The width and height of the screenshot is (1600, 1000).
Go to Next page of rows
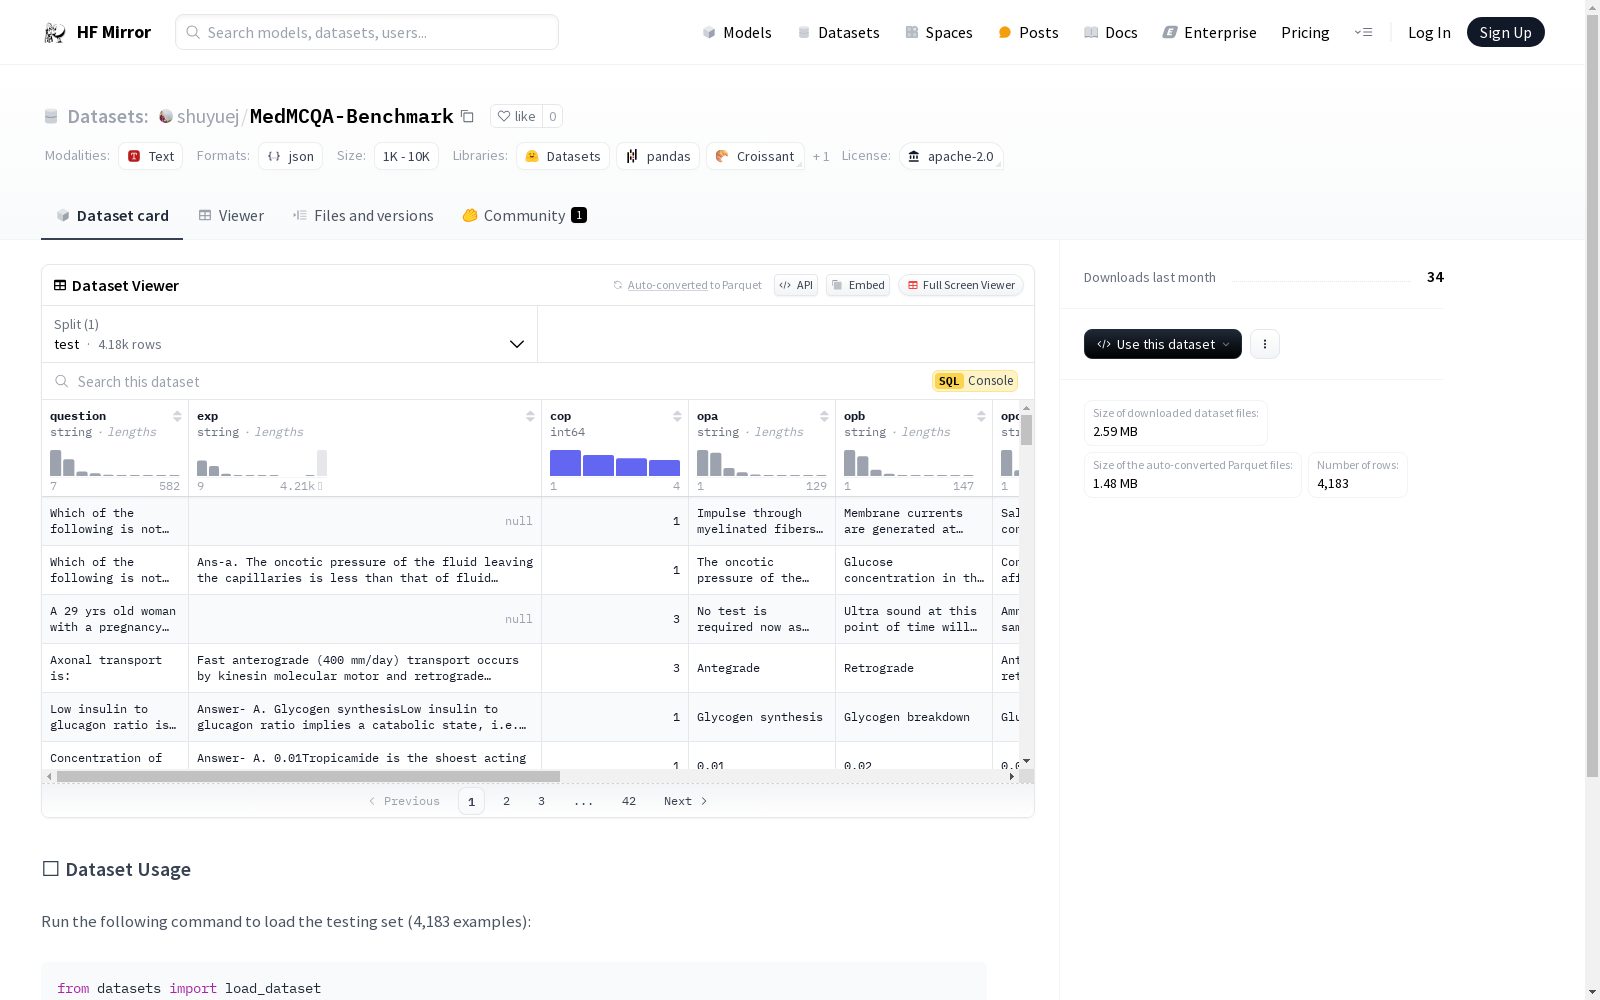tap(686, 802)
